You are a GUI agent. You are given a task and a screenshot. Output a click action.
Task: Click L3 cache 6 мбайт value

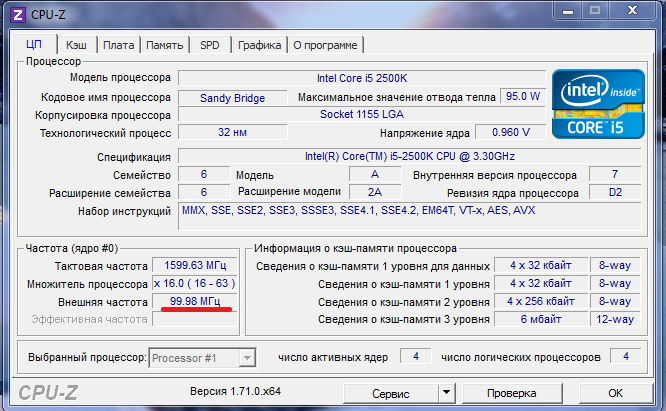(541, 319)
